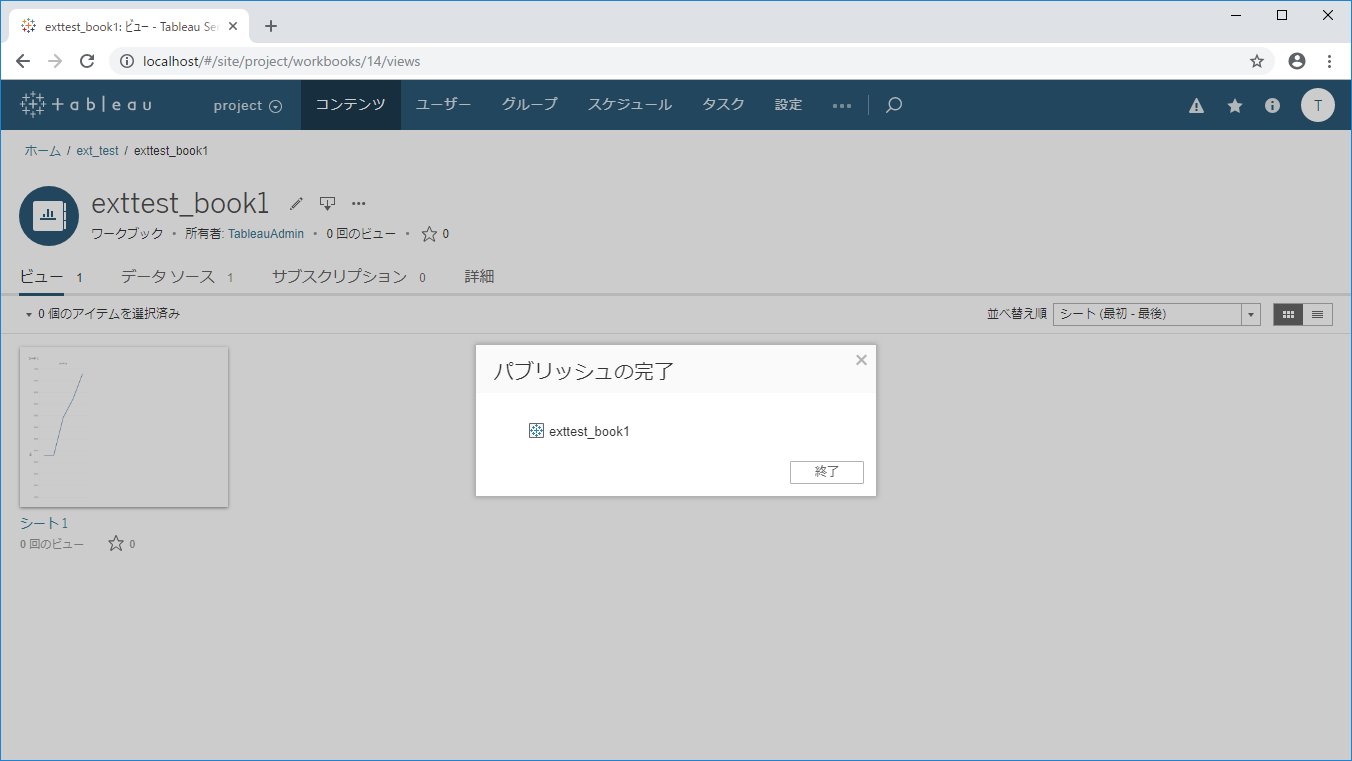Go to タスク in navigation
This screenshot has height=761, width=1352.
[724, 105]
